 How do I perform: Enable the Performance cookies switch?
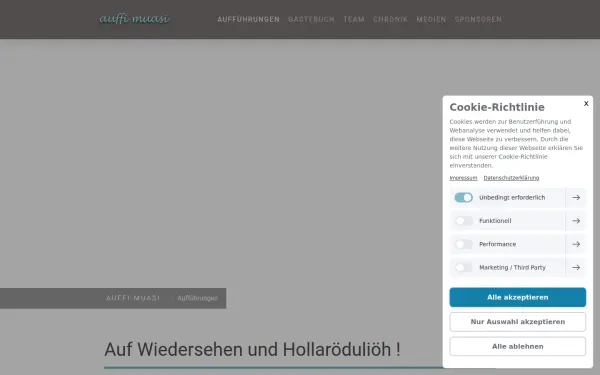[x=463, y=244]
